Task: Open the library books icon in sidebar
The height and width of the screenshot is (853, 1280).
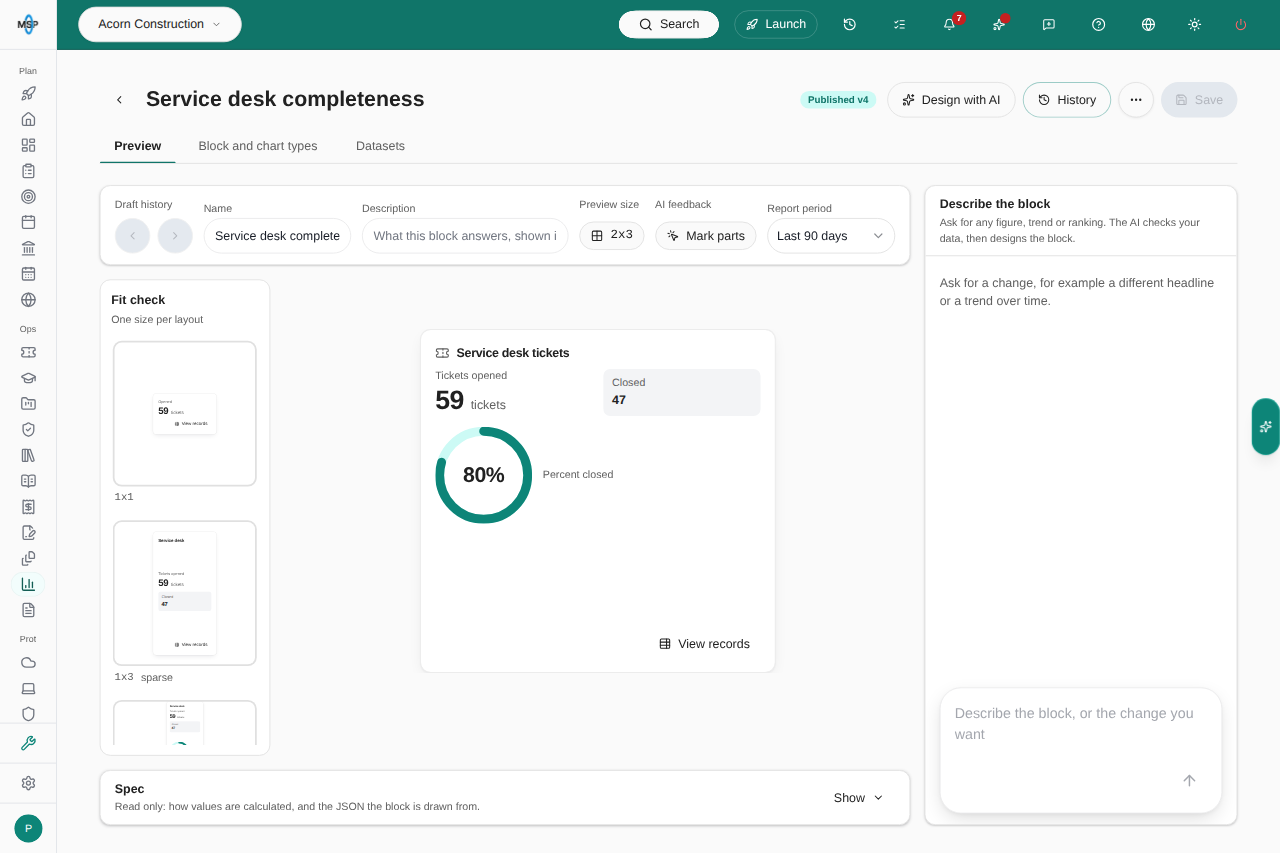Action: click(28, 455)
